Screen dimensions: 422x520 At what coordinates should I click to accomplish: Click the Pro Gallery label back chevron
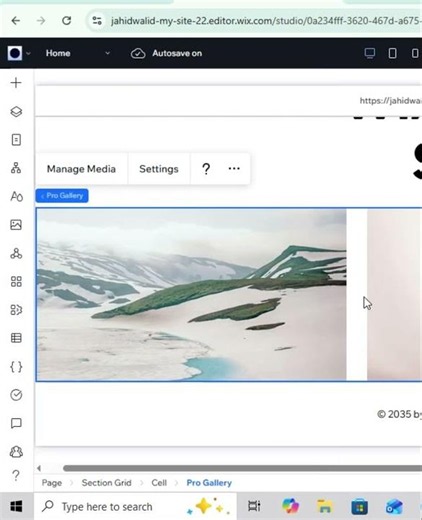coord(42,196)
